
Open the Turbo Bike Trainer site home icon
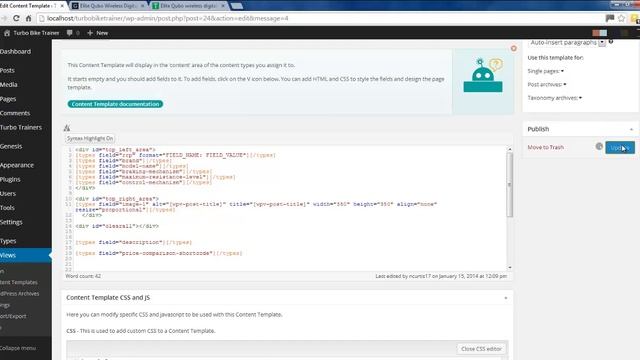pos(7,33)
